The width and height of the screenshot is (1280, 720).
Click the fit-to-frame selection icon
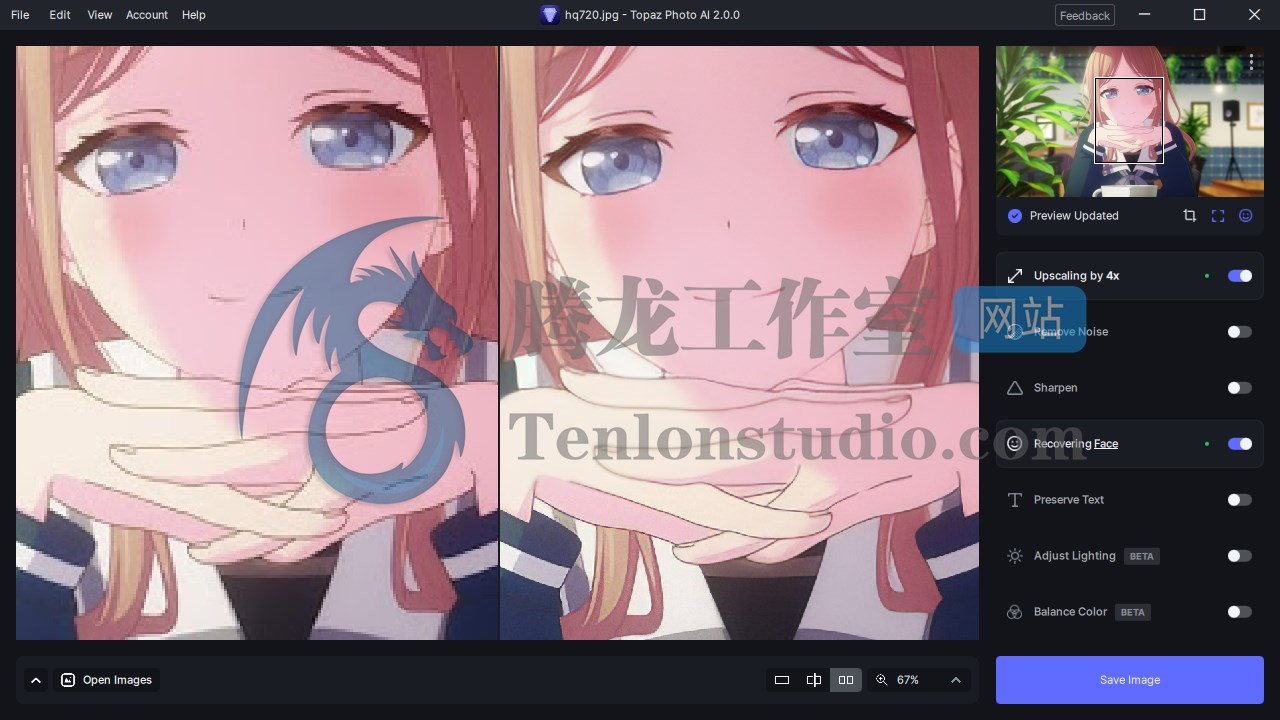click(1218, 216)
